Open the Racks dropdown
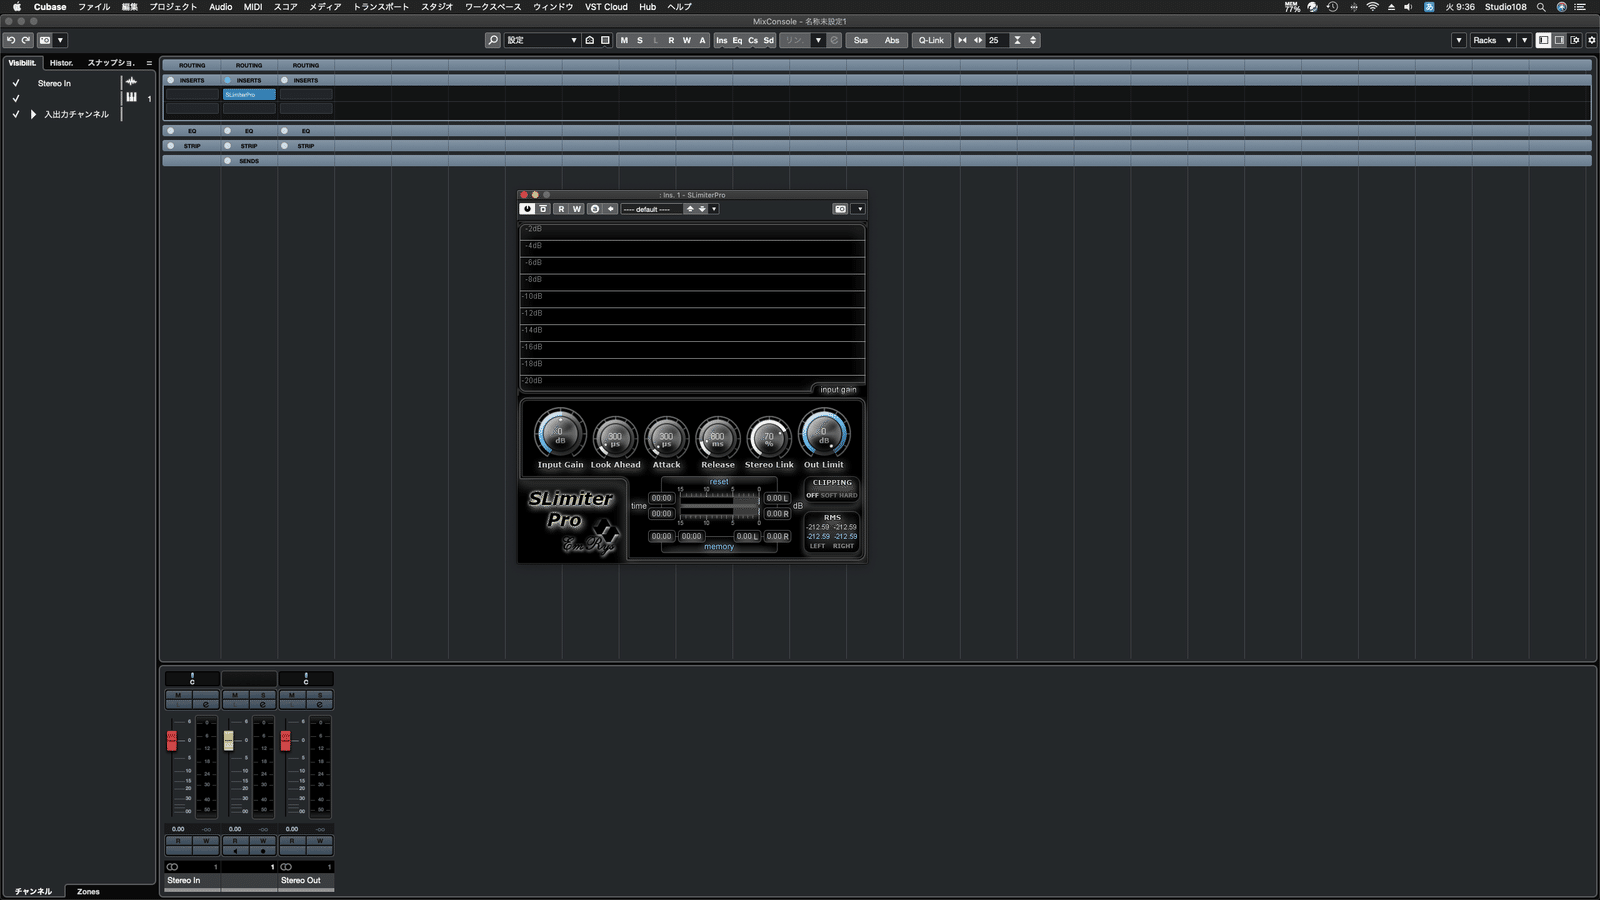 pyautogui.click(x=1492, y=40)
